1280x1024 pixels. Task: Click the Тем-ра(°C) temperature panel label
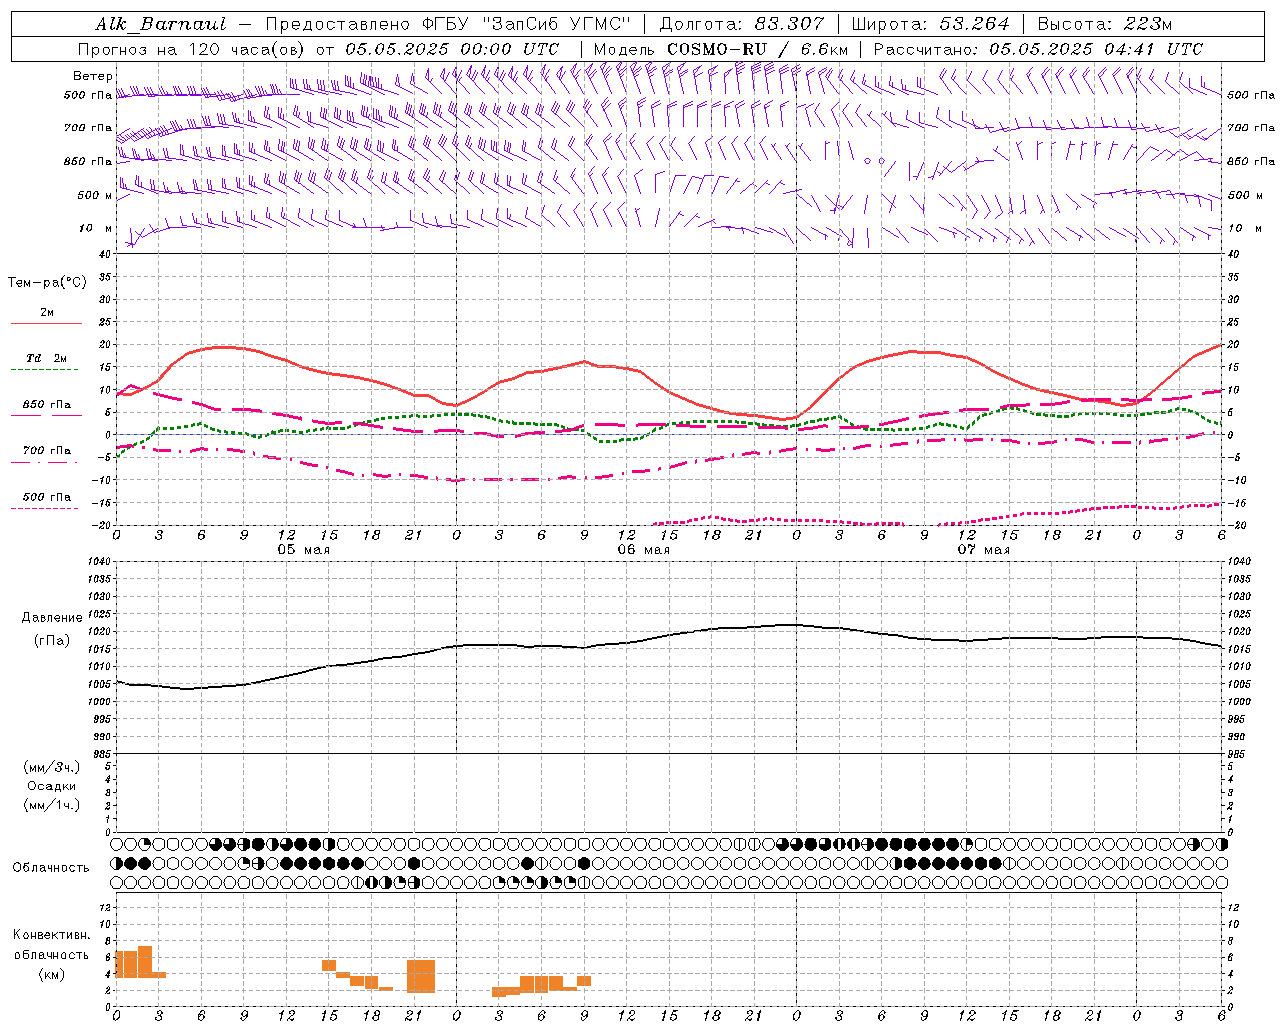47,283
